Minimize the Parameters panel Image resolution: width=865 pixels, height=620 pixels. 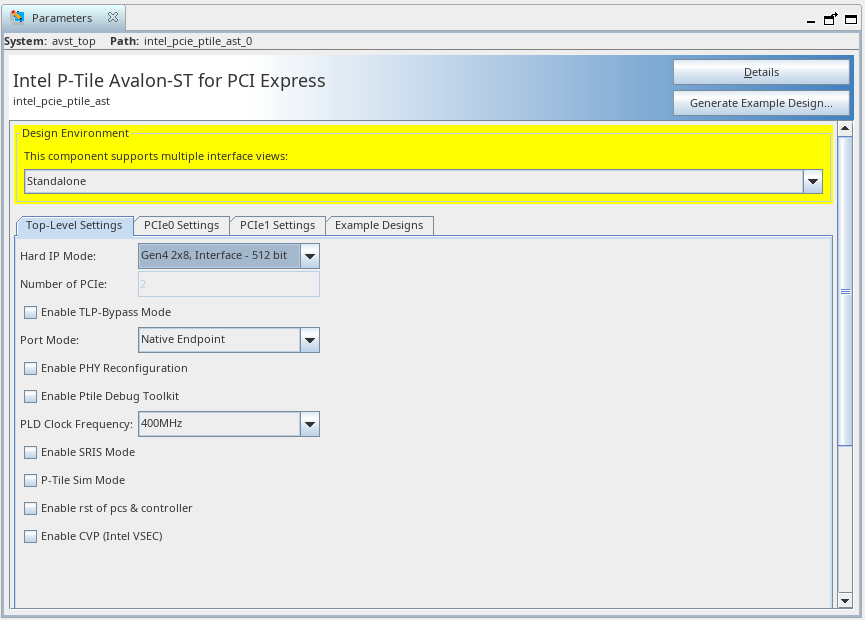coord(810,21)
